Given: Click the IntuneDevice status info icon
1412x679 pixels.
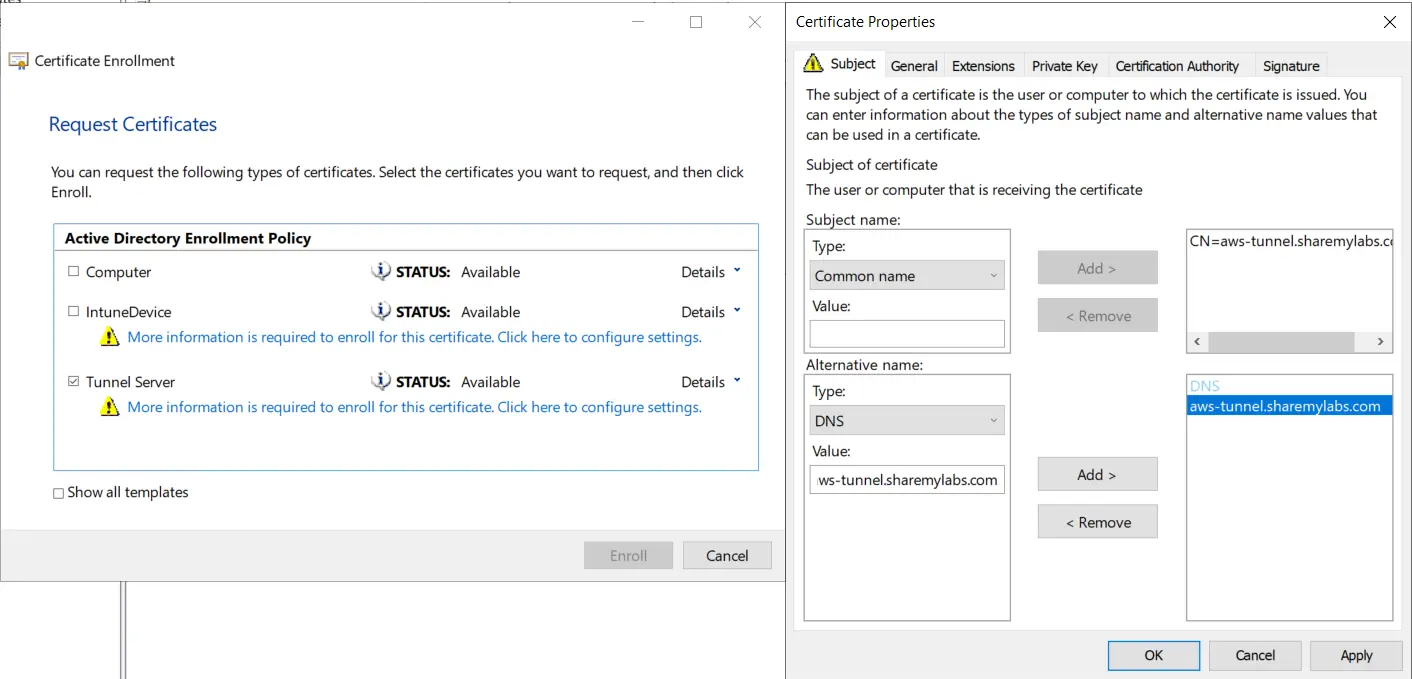Looking at the screenshot, I should (x=380, y=311).
